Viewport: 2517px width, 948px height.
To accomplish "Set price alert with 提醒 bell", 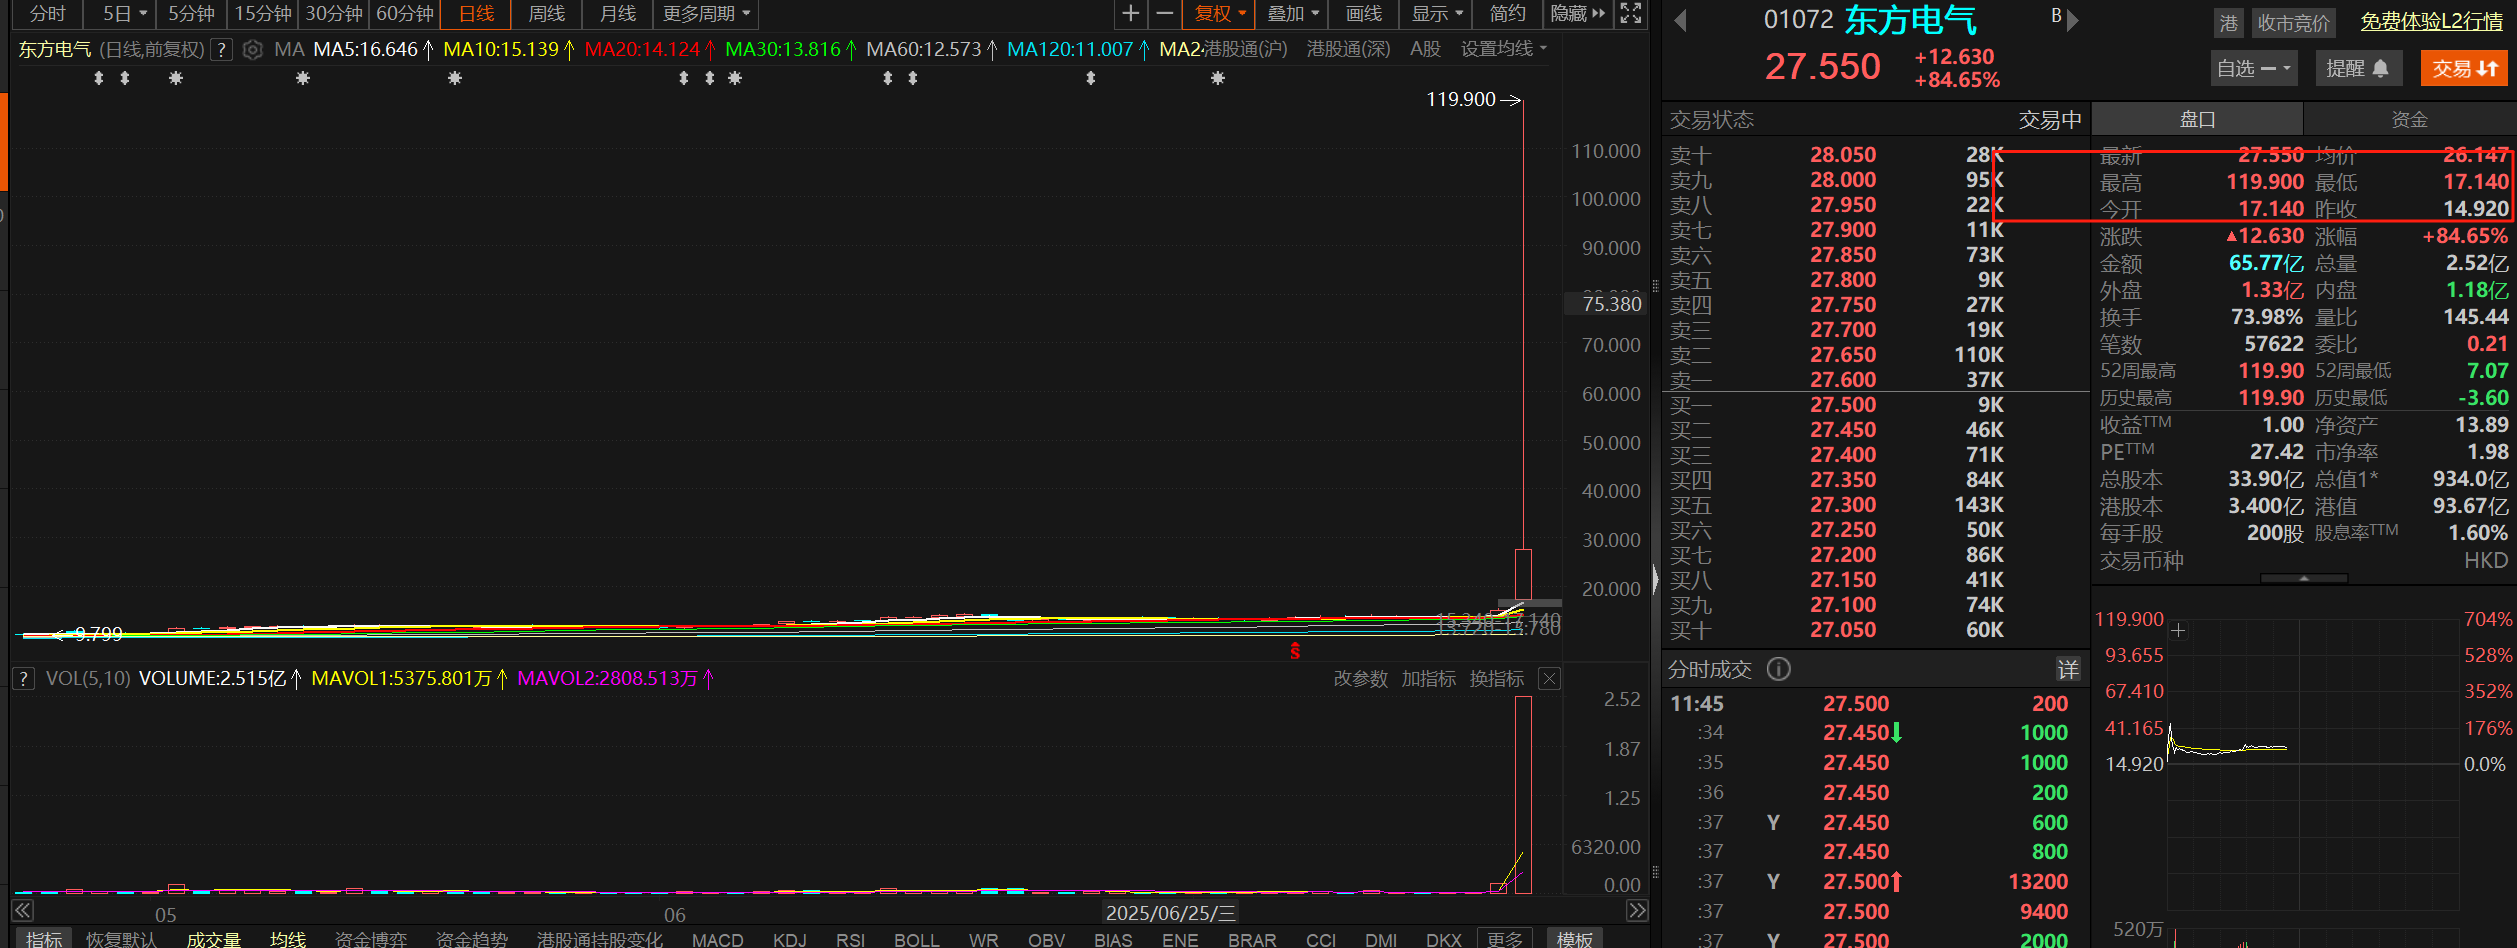I will coord(2357,68).
